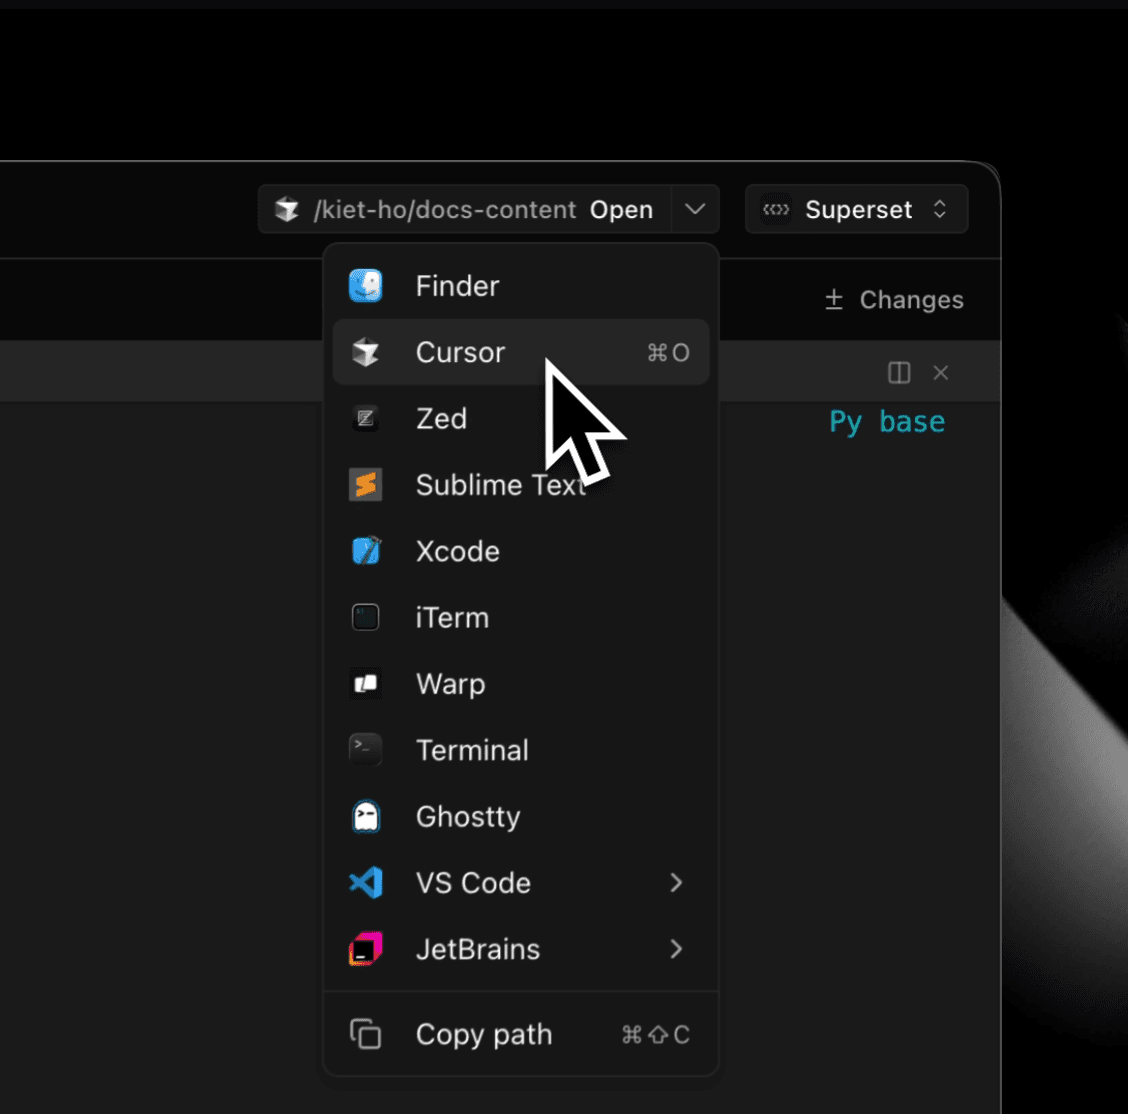Click the Xcode hammer icon
Screen dimensions: 1128x1114
(x=365, y=551)
